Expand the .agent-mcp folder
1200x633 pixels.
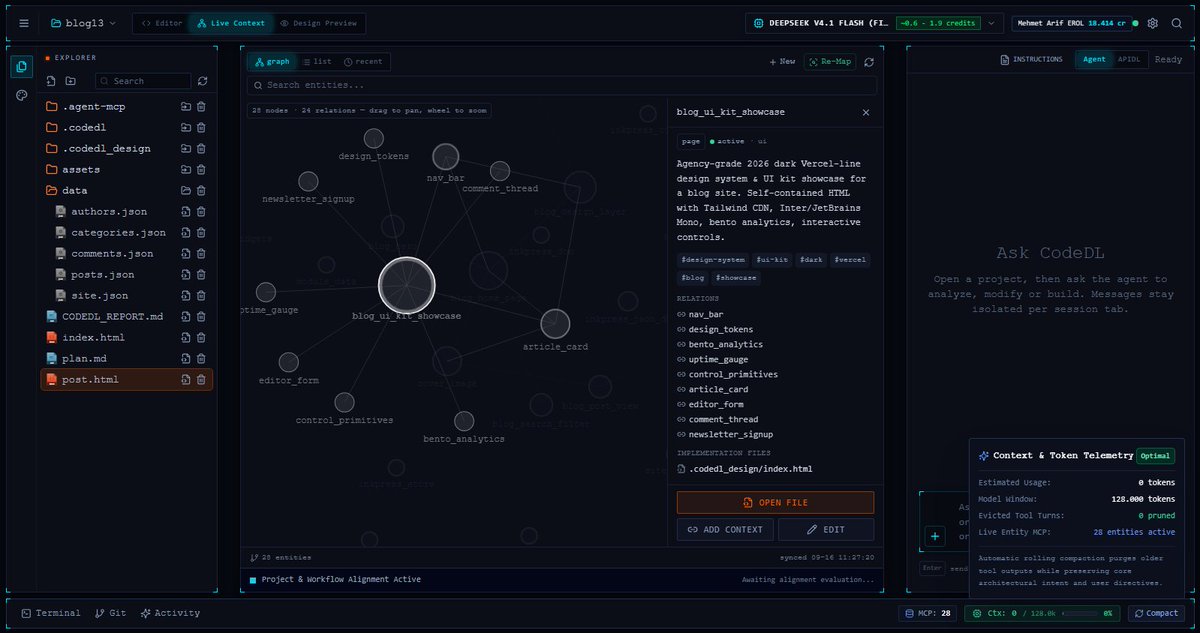click(x=94, y=106)
